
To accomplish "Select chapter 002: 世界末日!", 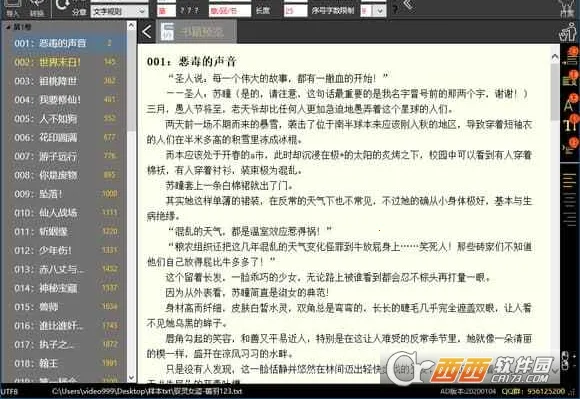I will tap(63, 62).
